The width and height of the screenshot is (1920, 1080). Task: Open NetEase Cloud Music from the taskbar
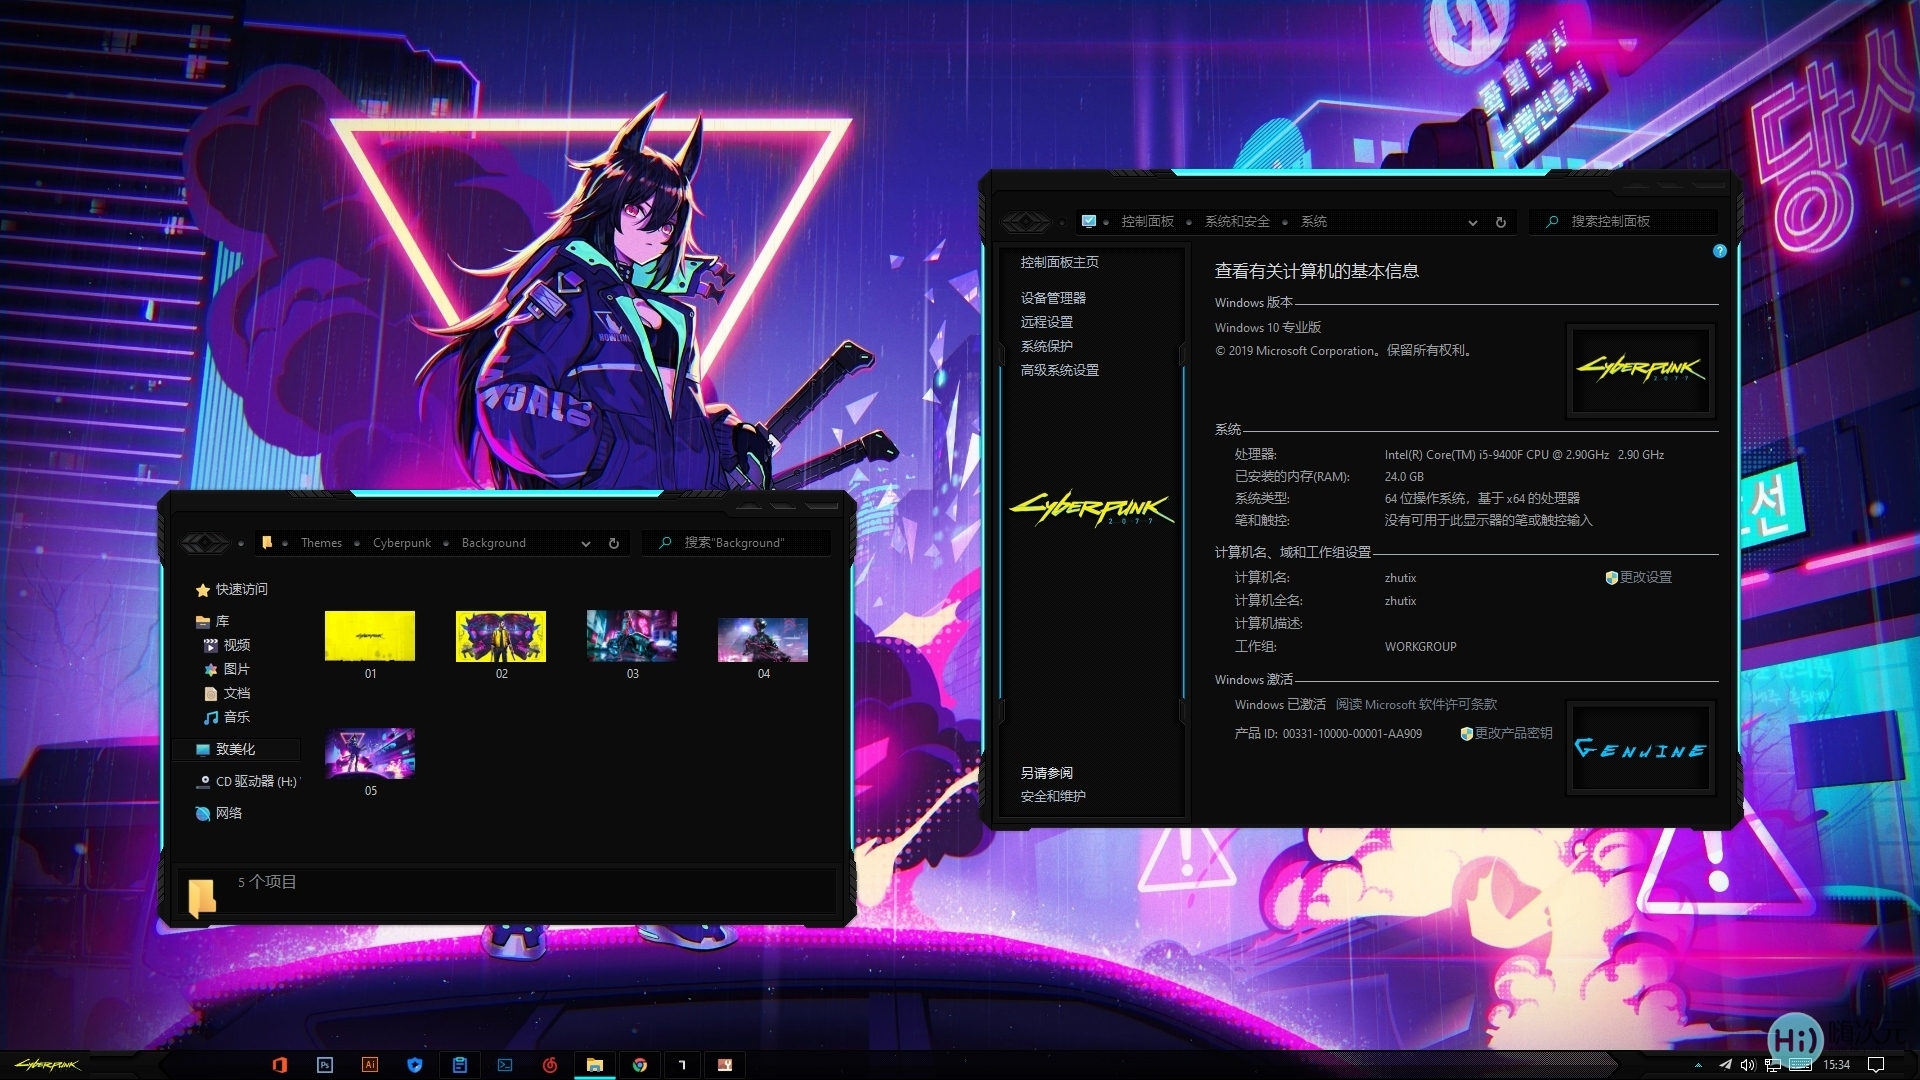click(549, 1065)
